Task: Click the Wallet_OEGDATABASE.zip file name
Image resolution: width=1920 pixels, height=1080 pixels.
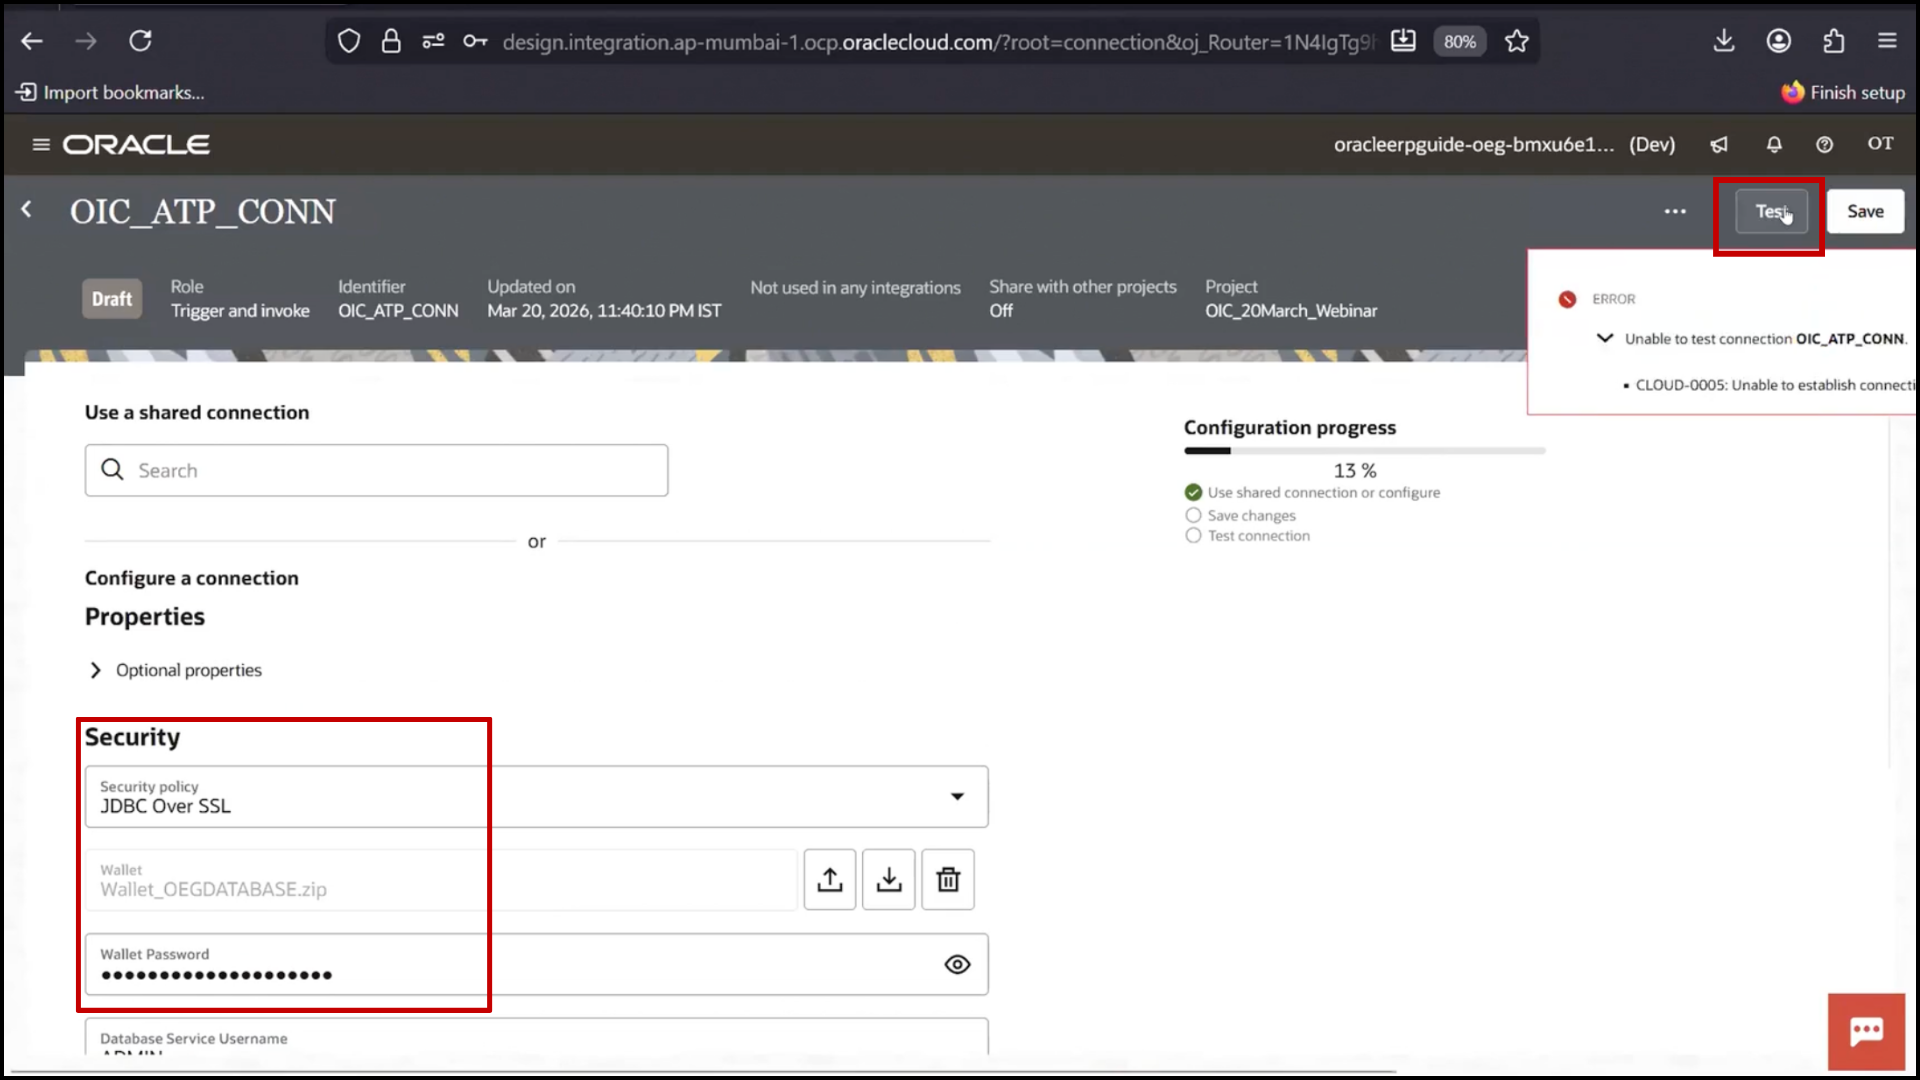Action: pyautogui.click(x=213, y=889)
